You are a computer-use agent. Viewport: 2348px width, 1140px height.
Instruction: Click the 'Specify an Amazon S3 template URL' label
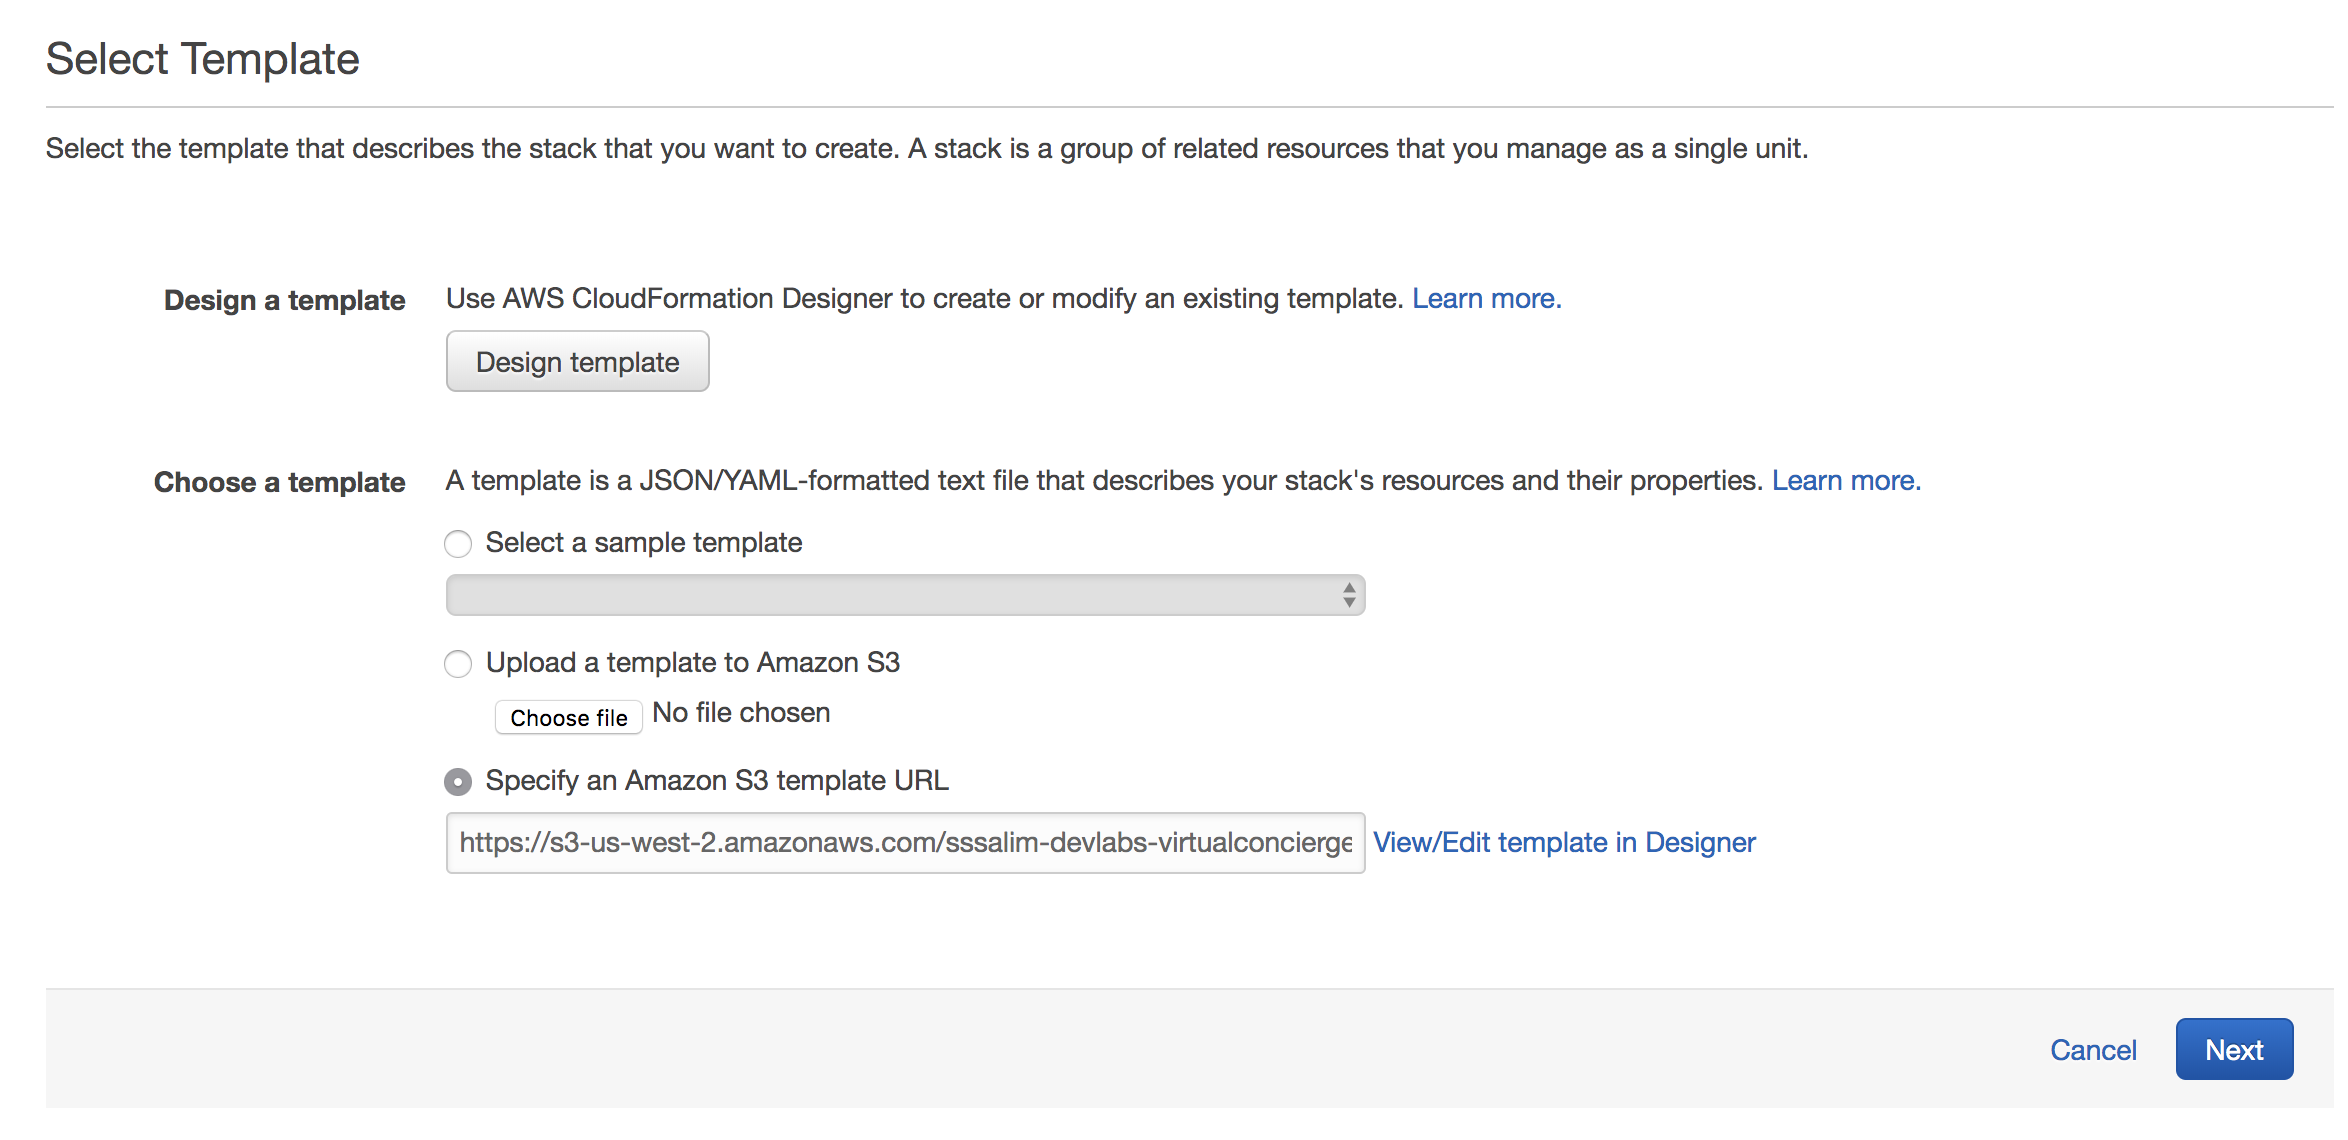[x=717, y=781]
